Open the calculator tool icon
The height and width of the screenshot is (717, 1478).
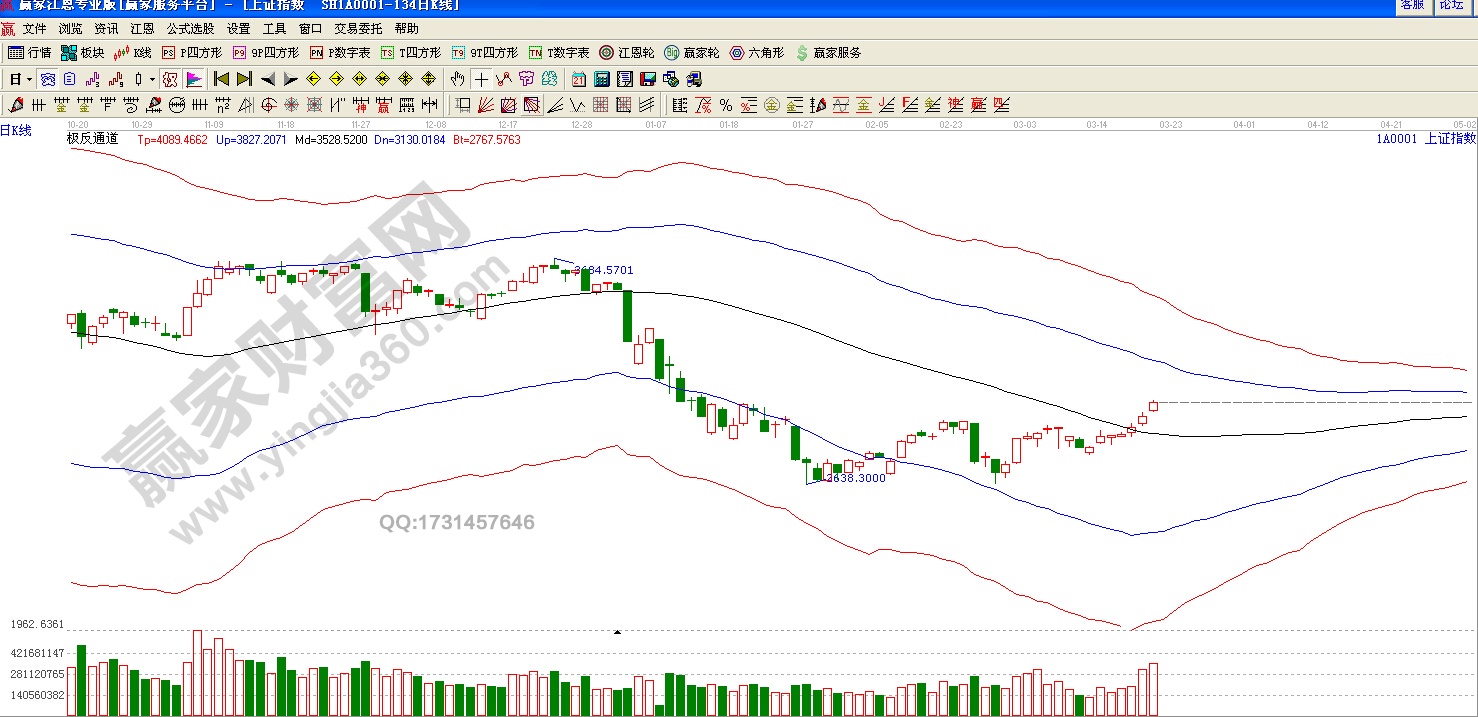coord(602,79)
